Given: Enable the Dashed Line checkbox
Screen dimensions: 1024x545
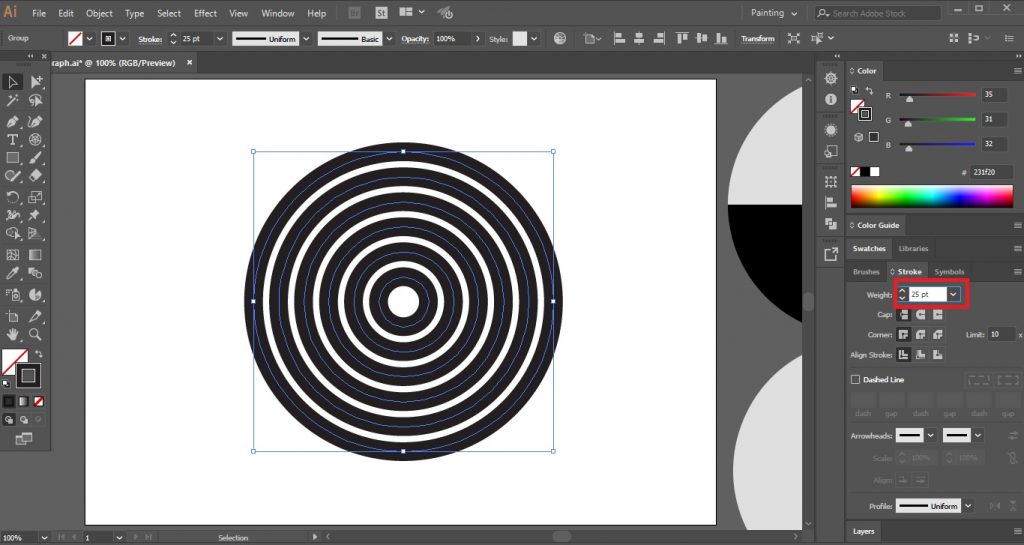Looking at the screenshot, I should 855,379.
